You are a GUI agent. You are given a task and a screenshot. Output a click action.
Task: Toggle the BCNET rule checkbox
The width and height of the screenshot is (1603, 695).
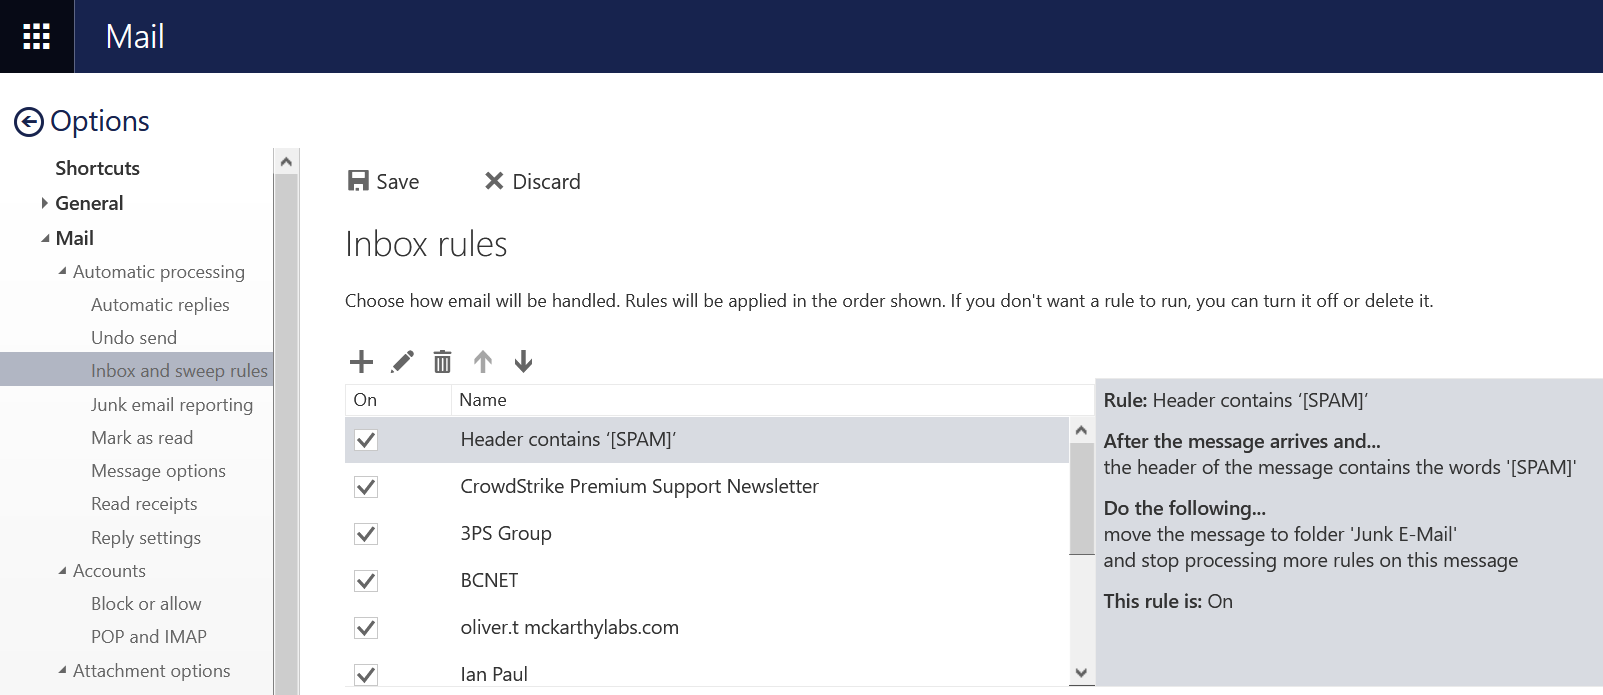366,581
